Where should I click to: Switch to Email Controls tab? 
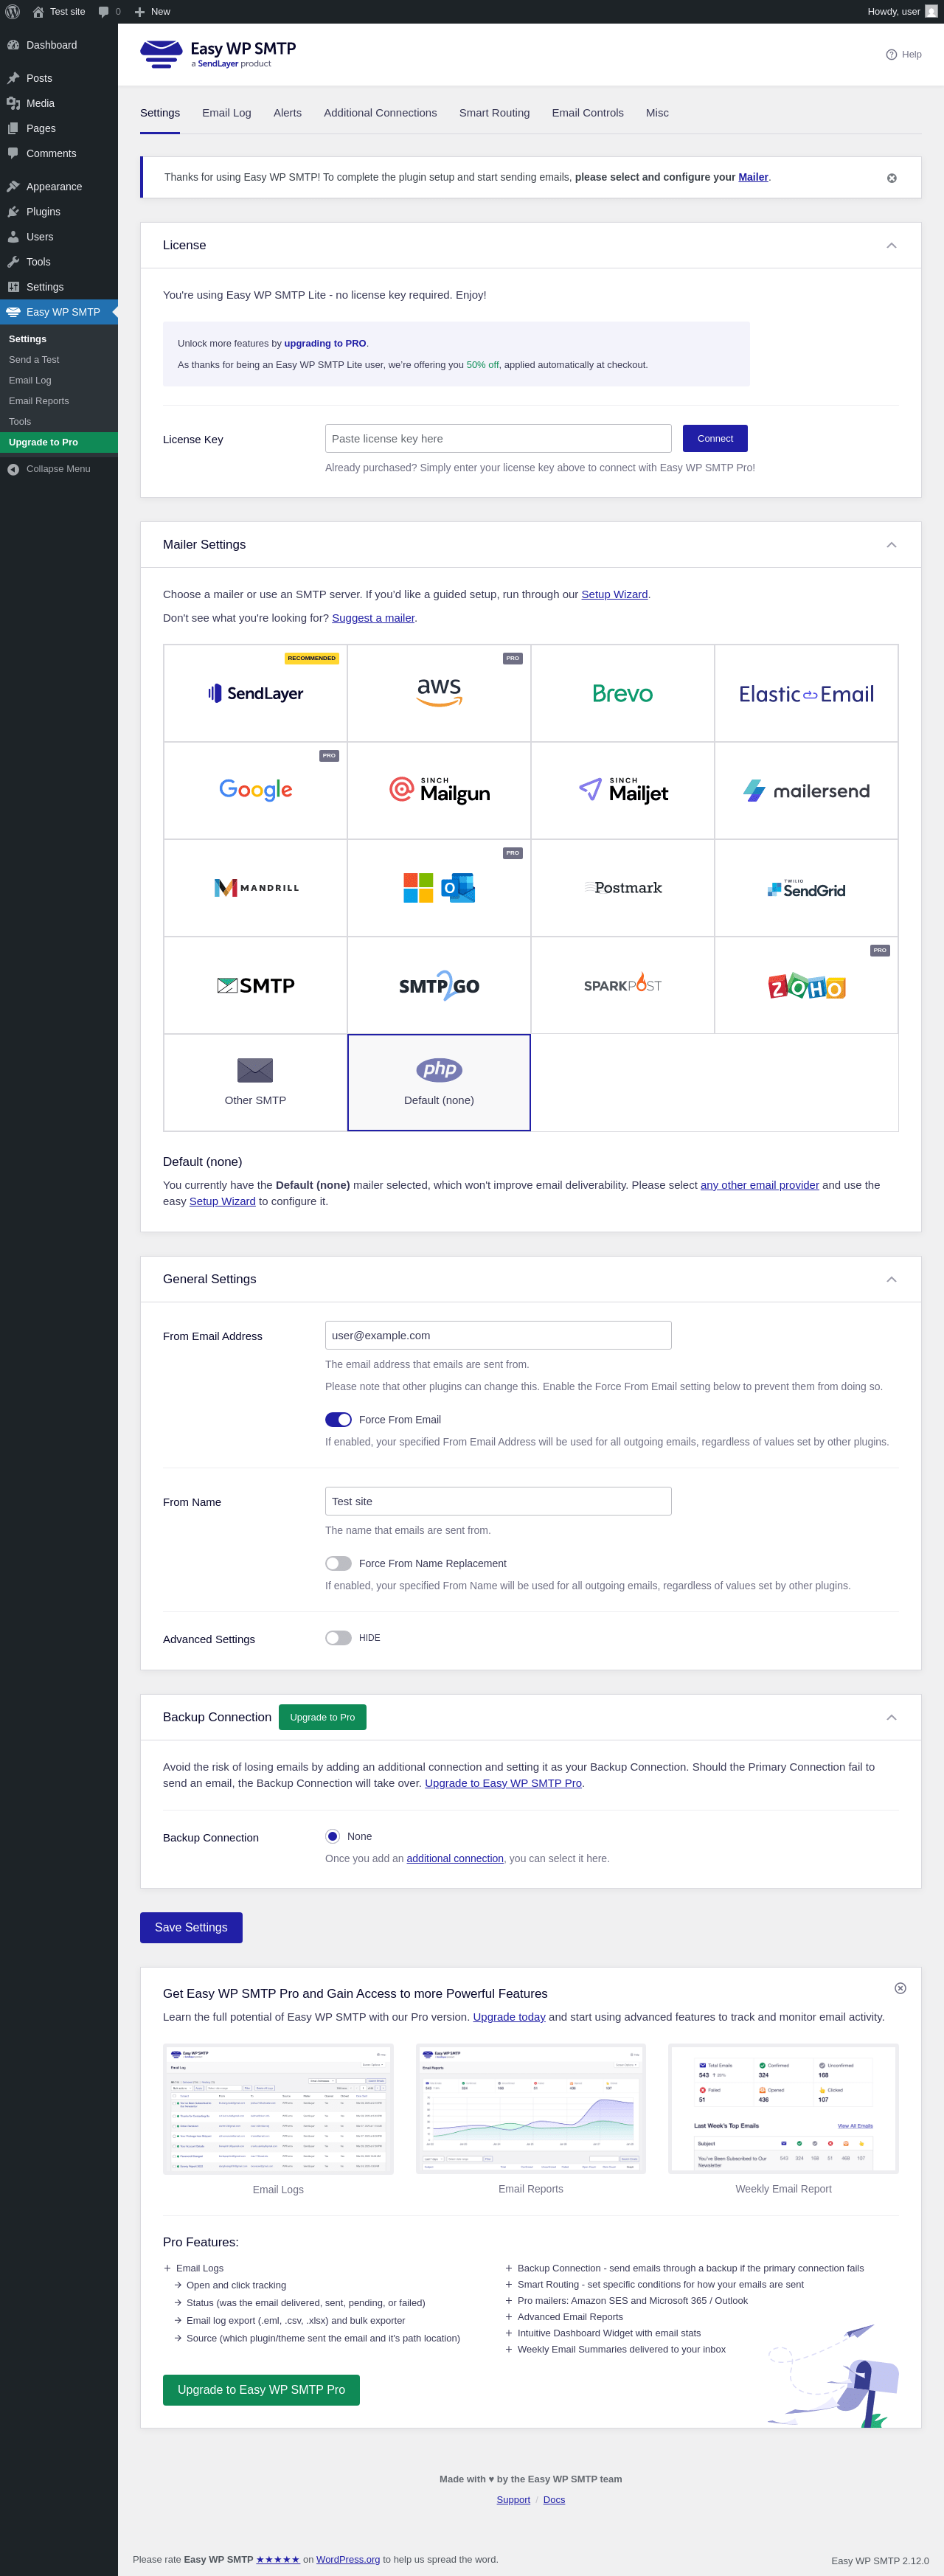pos(587,113)
